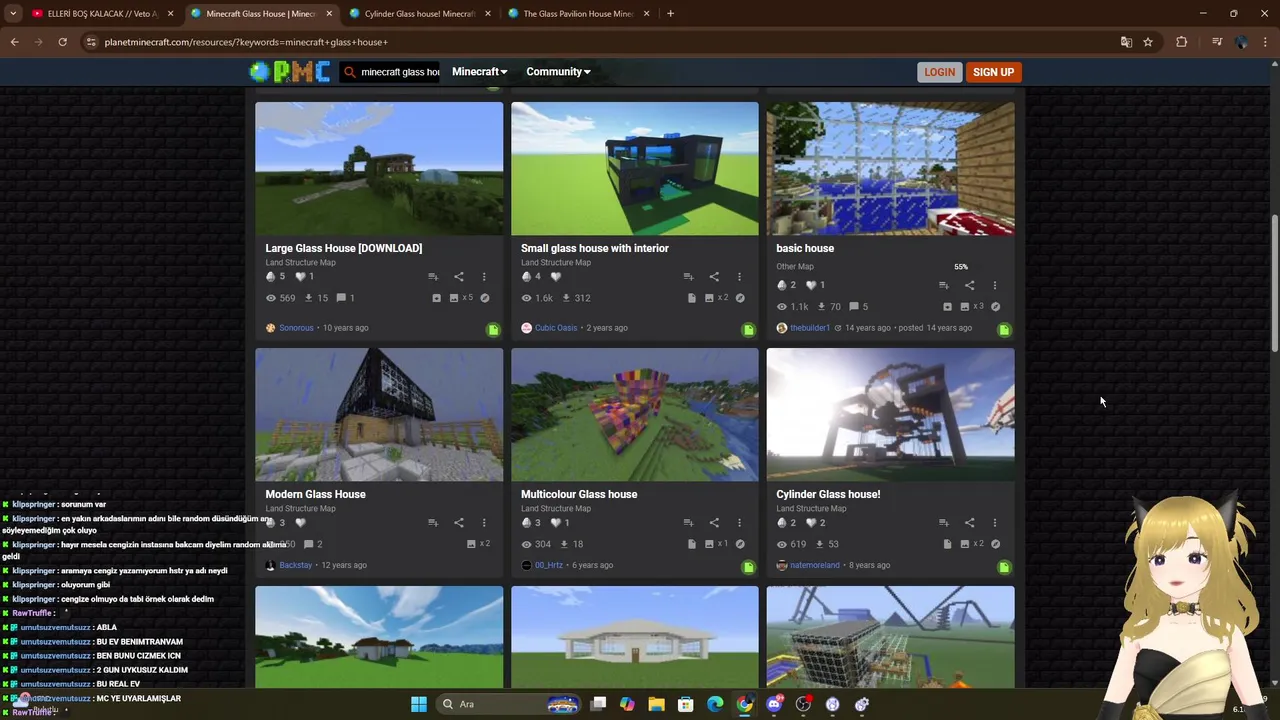
Task: Switch to the Cylinder Glass house! browser tab
Action: pyautogui.click(x=419, y=14)
